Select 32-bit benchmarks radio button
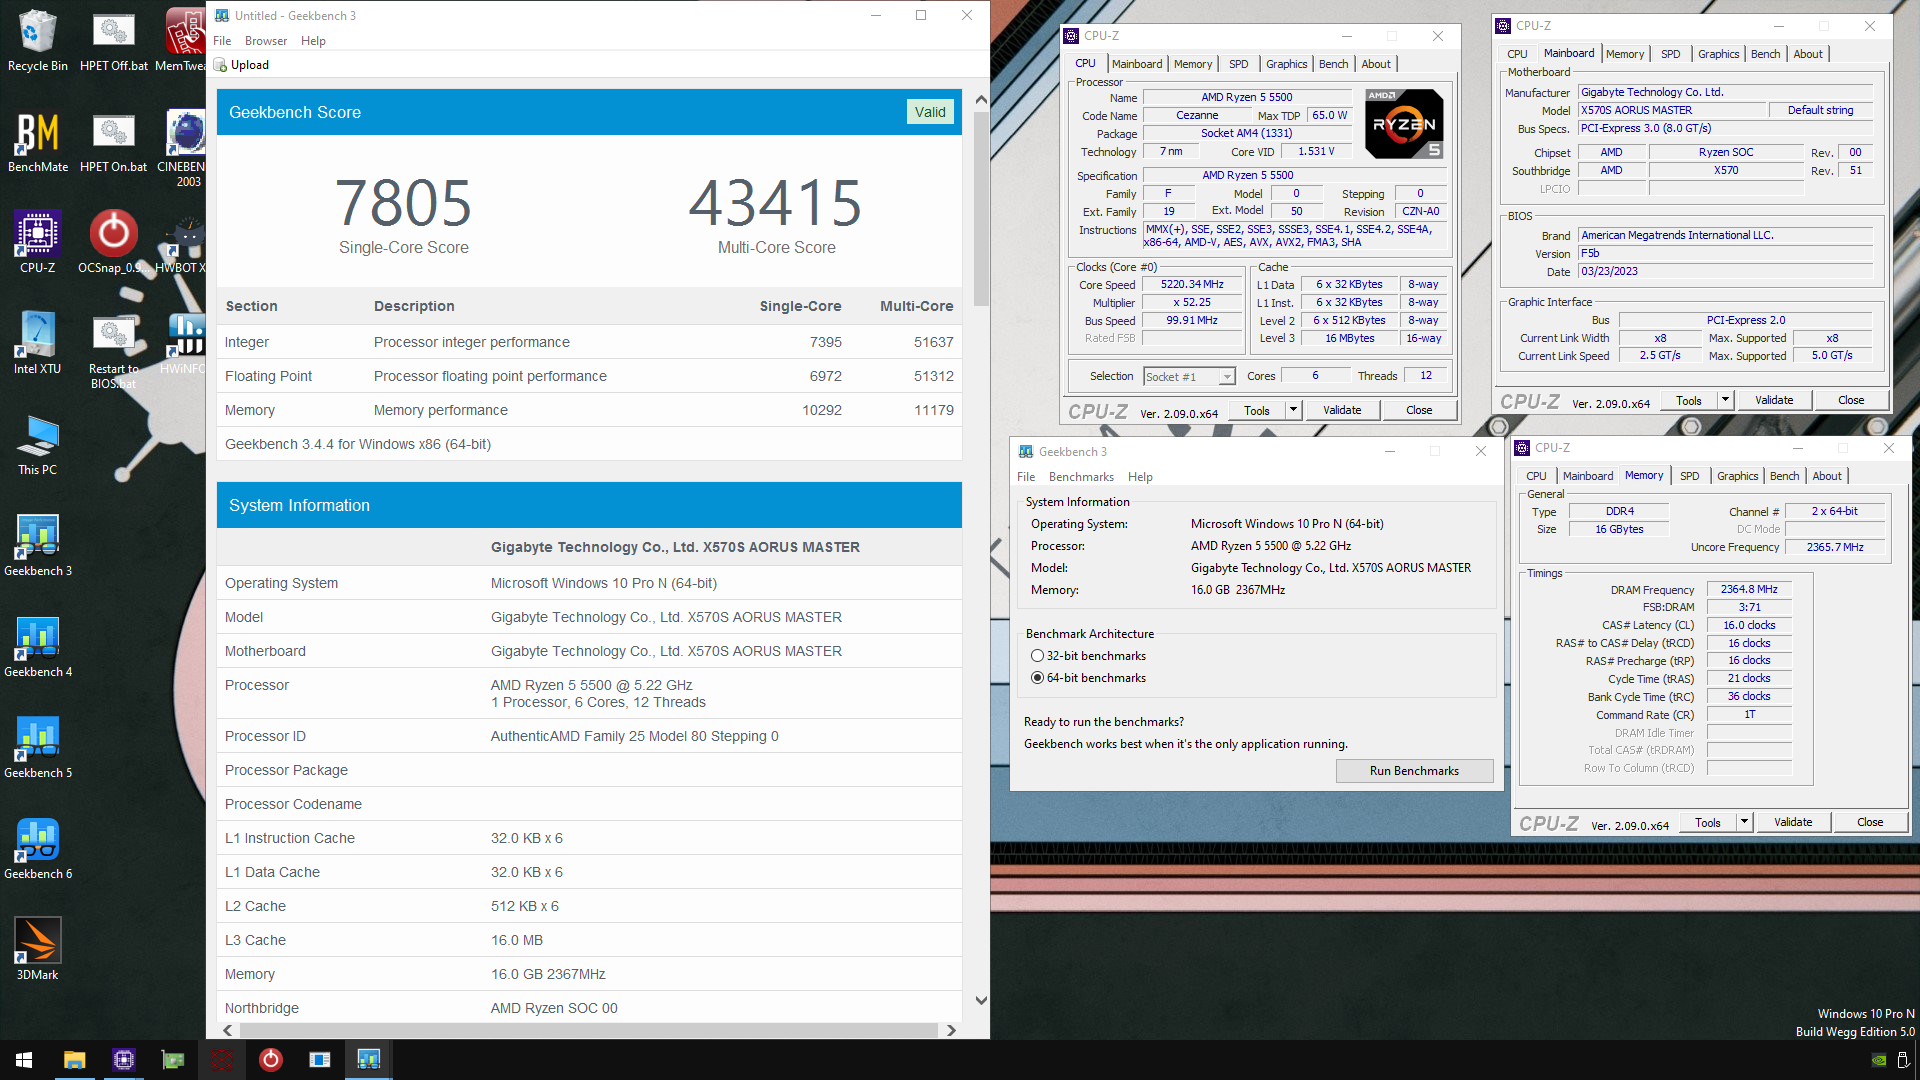 1037,656
